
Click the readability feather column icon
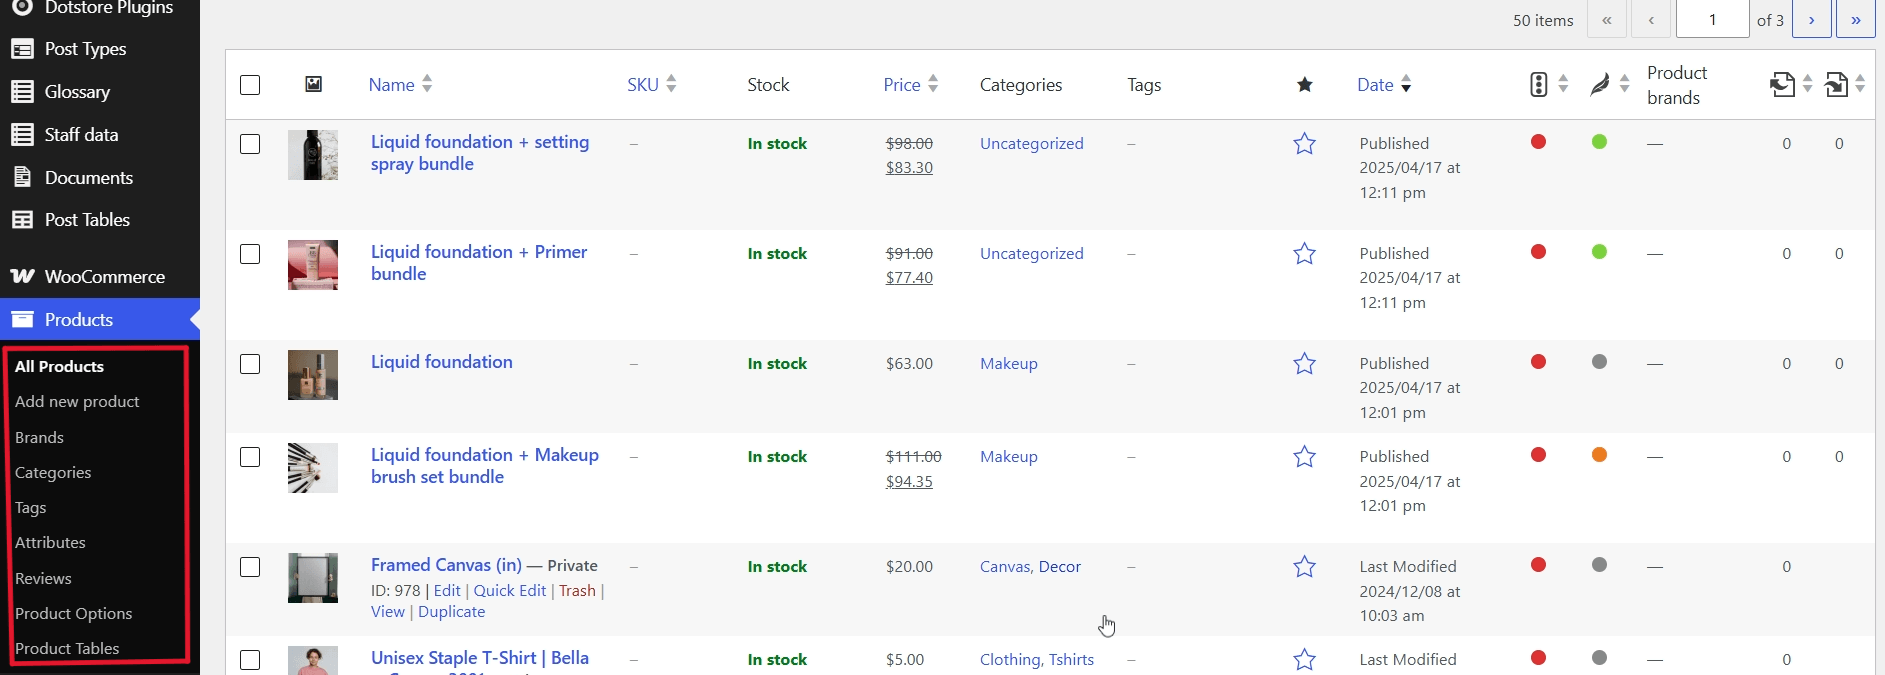pyautogui.click(x=1600, y=85)
